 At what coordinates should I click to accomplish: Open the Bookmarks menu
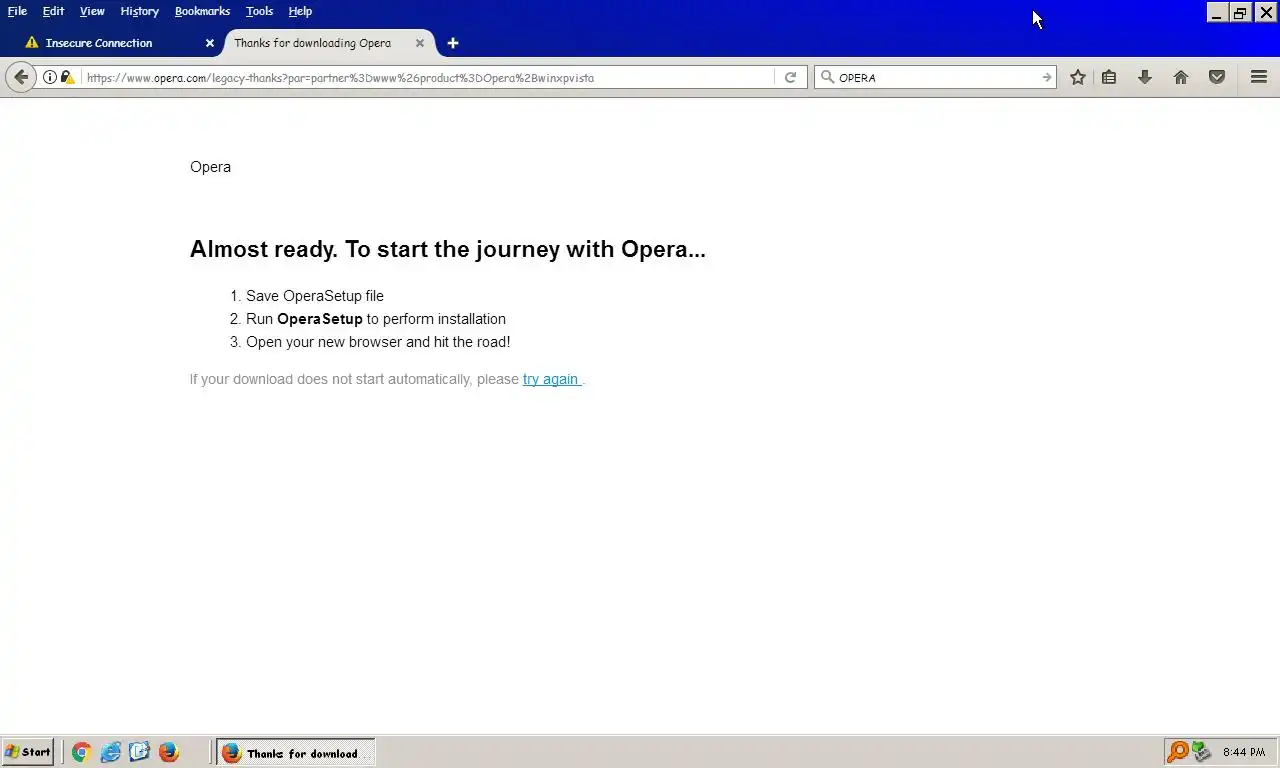click(x=202, y=11)
